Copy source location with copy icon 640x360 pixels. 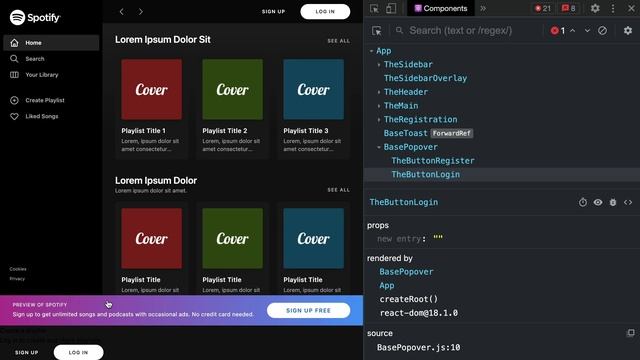pyautogui.click(x=631, y=333)
